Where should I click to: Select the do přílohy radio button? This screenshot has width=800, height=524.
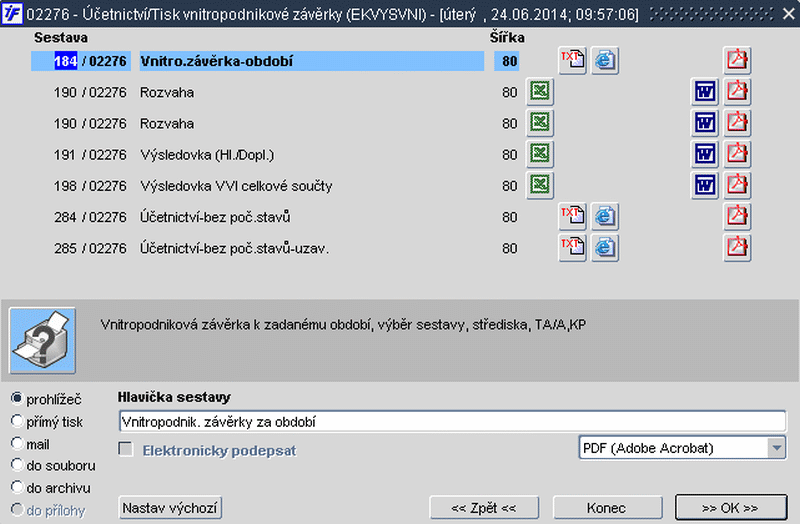[17, 510]
